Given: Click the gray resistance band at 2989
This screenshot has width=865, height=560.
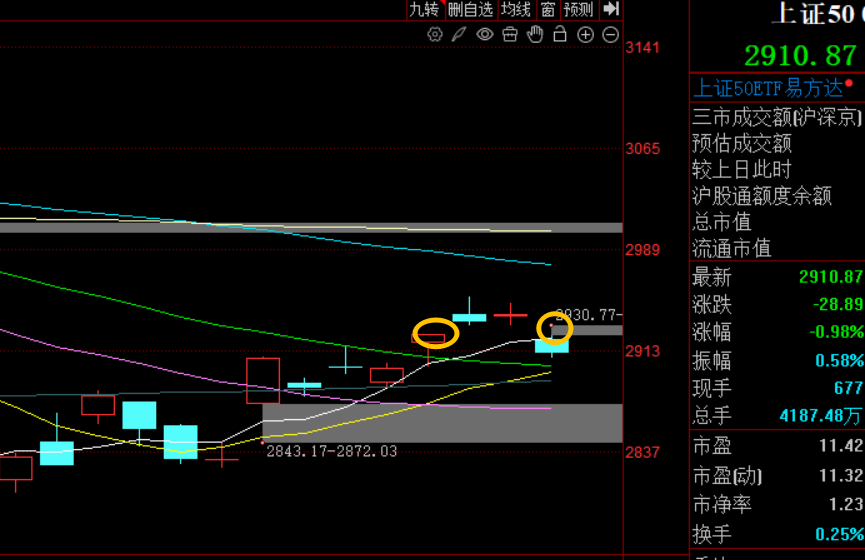Looking at the screenshot, I should coord(311,227).
